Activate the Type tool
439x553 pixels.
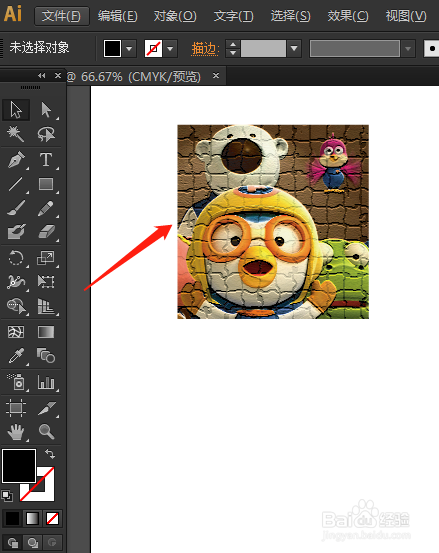pos(46,159)
